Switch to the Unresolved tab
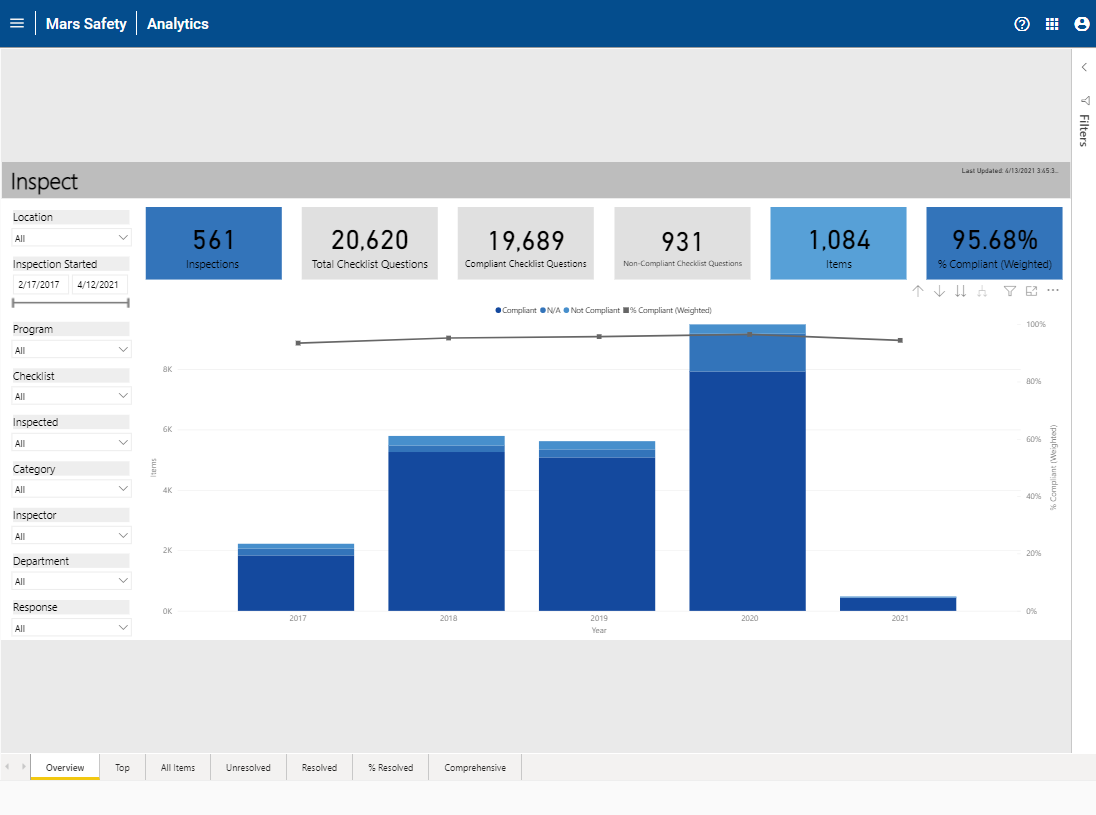The height and width of the screenshot is (815, 1096). [248, 767]
